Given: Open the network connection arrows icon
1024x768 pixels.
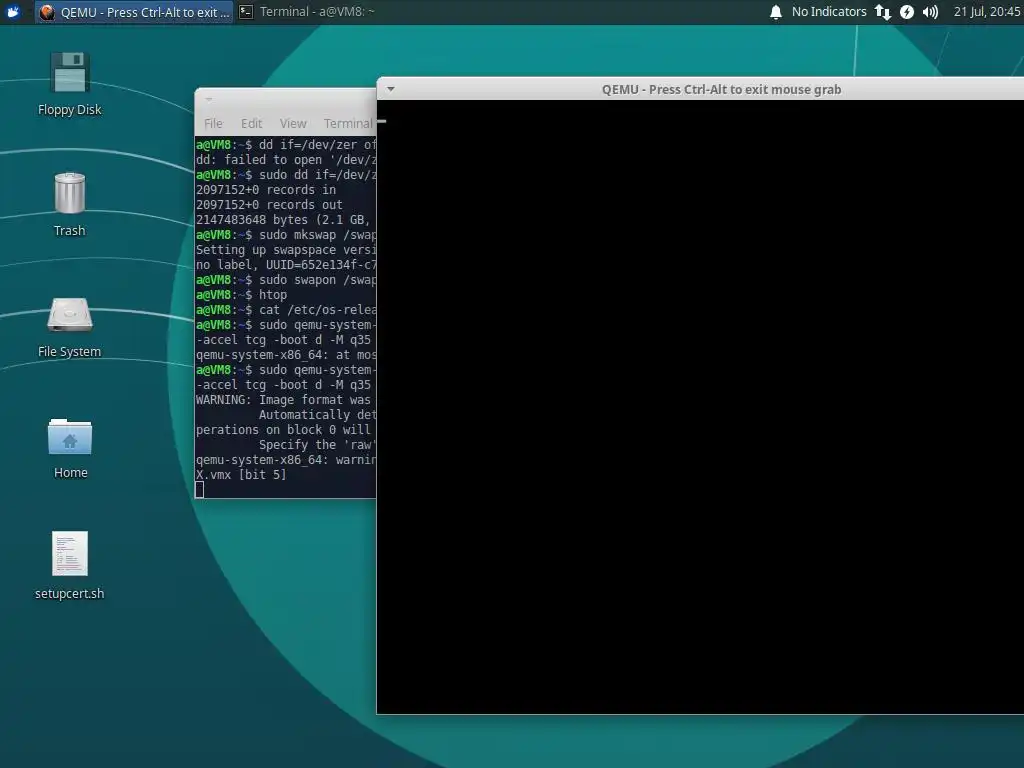Looking at the screenshot, I should [882, 12].
